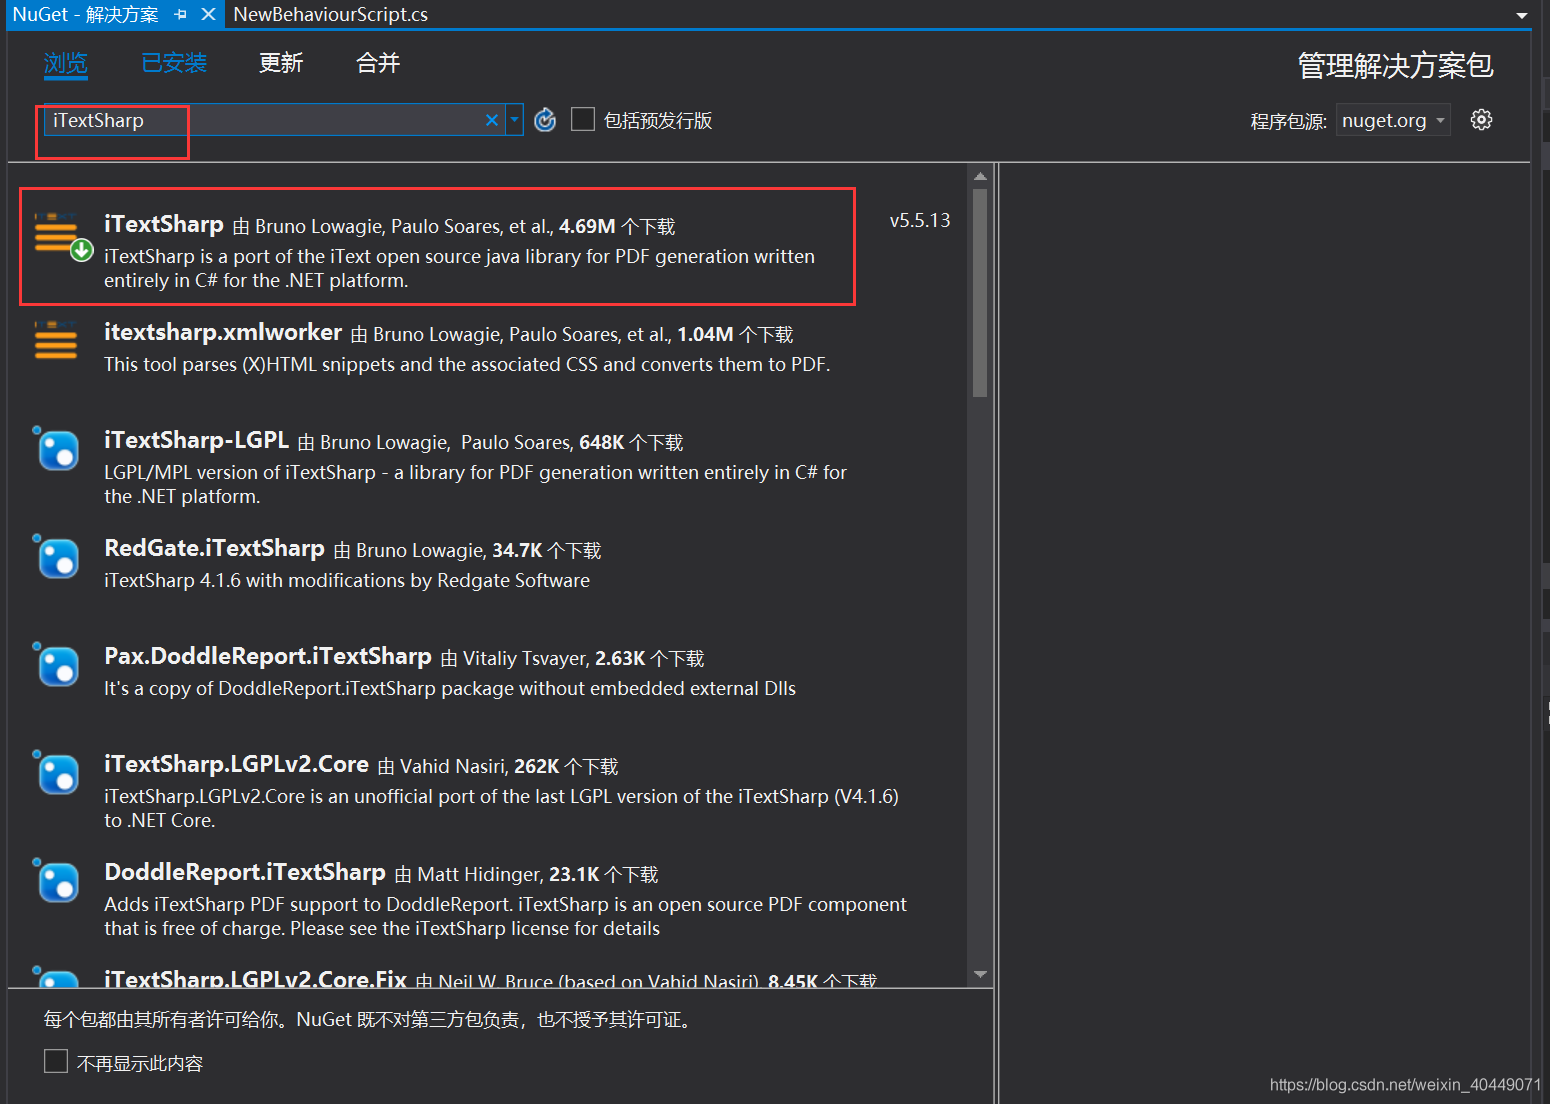
Task: Click the Pax.DoddleReport.iTextSharp package icon
Action: [x=56, y=664]
